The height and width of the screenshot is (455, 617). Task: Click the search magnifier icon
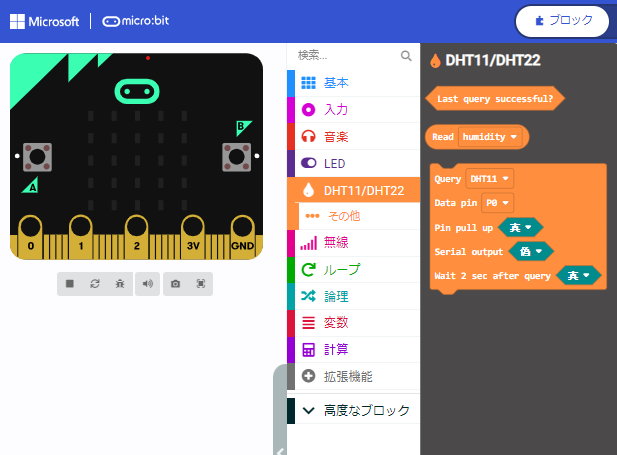(406, 56)
